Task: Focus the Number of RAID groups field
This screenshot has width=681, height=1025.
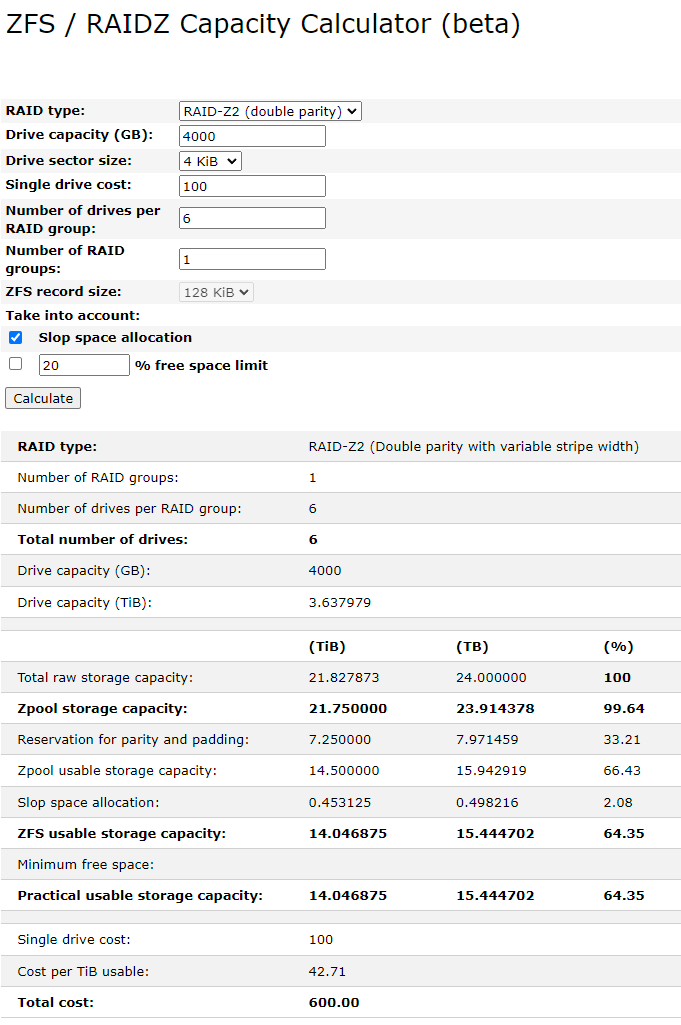Action: 252,260
